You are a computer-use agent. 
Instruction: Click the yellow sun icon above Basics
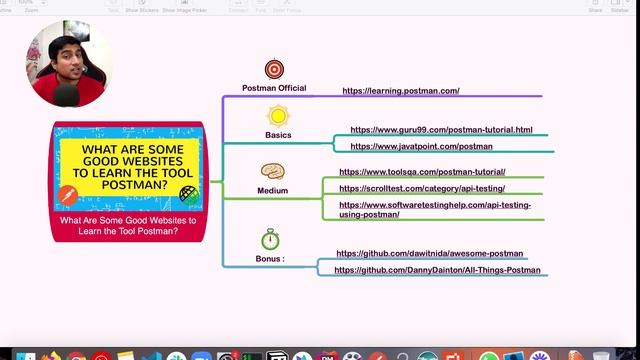click(278, 116)
